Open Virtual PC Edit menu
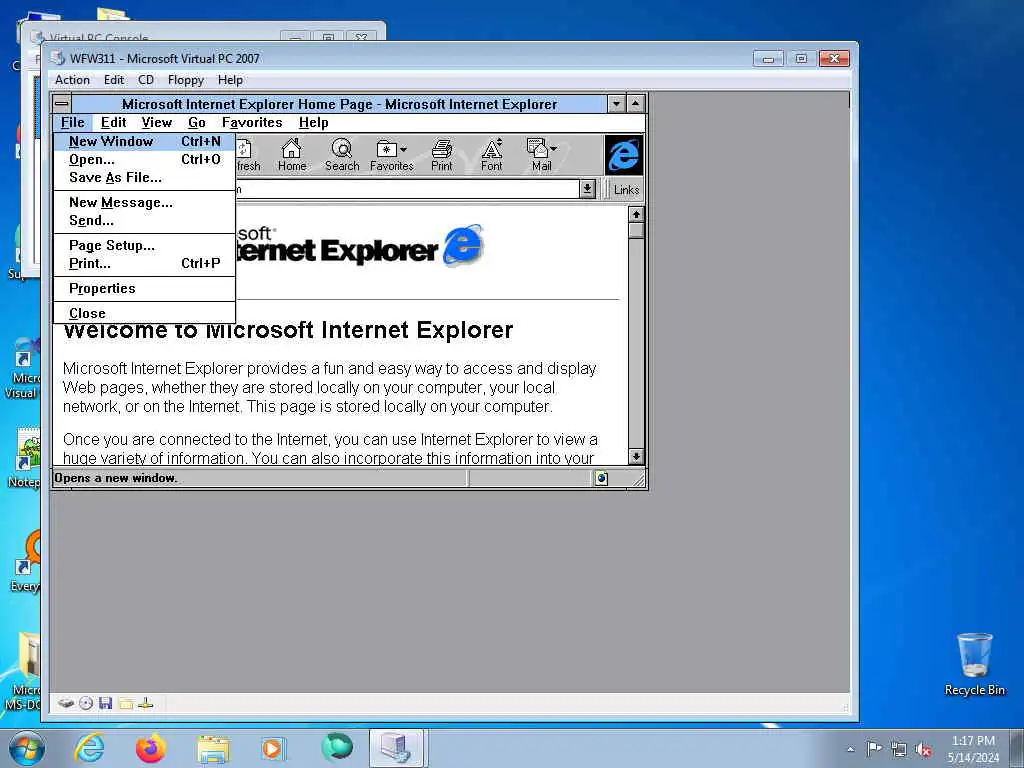This screenshot has width=1024, height=768. coord(114,80)
